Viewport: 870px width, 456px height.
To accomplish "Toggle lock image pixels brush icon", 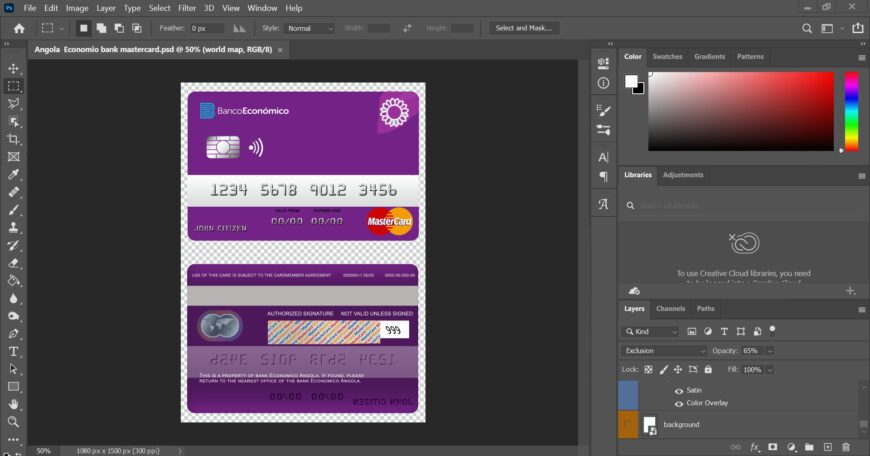I will click(x=663, y=369).
